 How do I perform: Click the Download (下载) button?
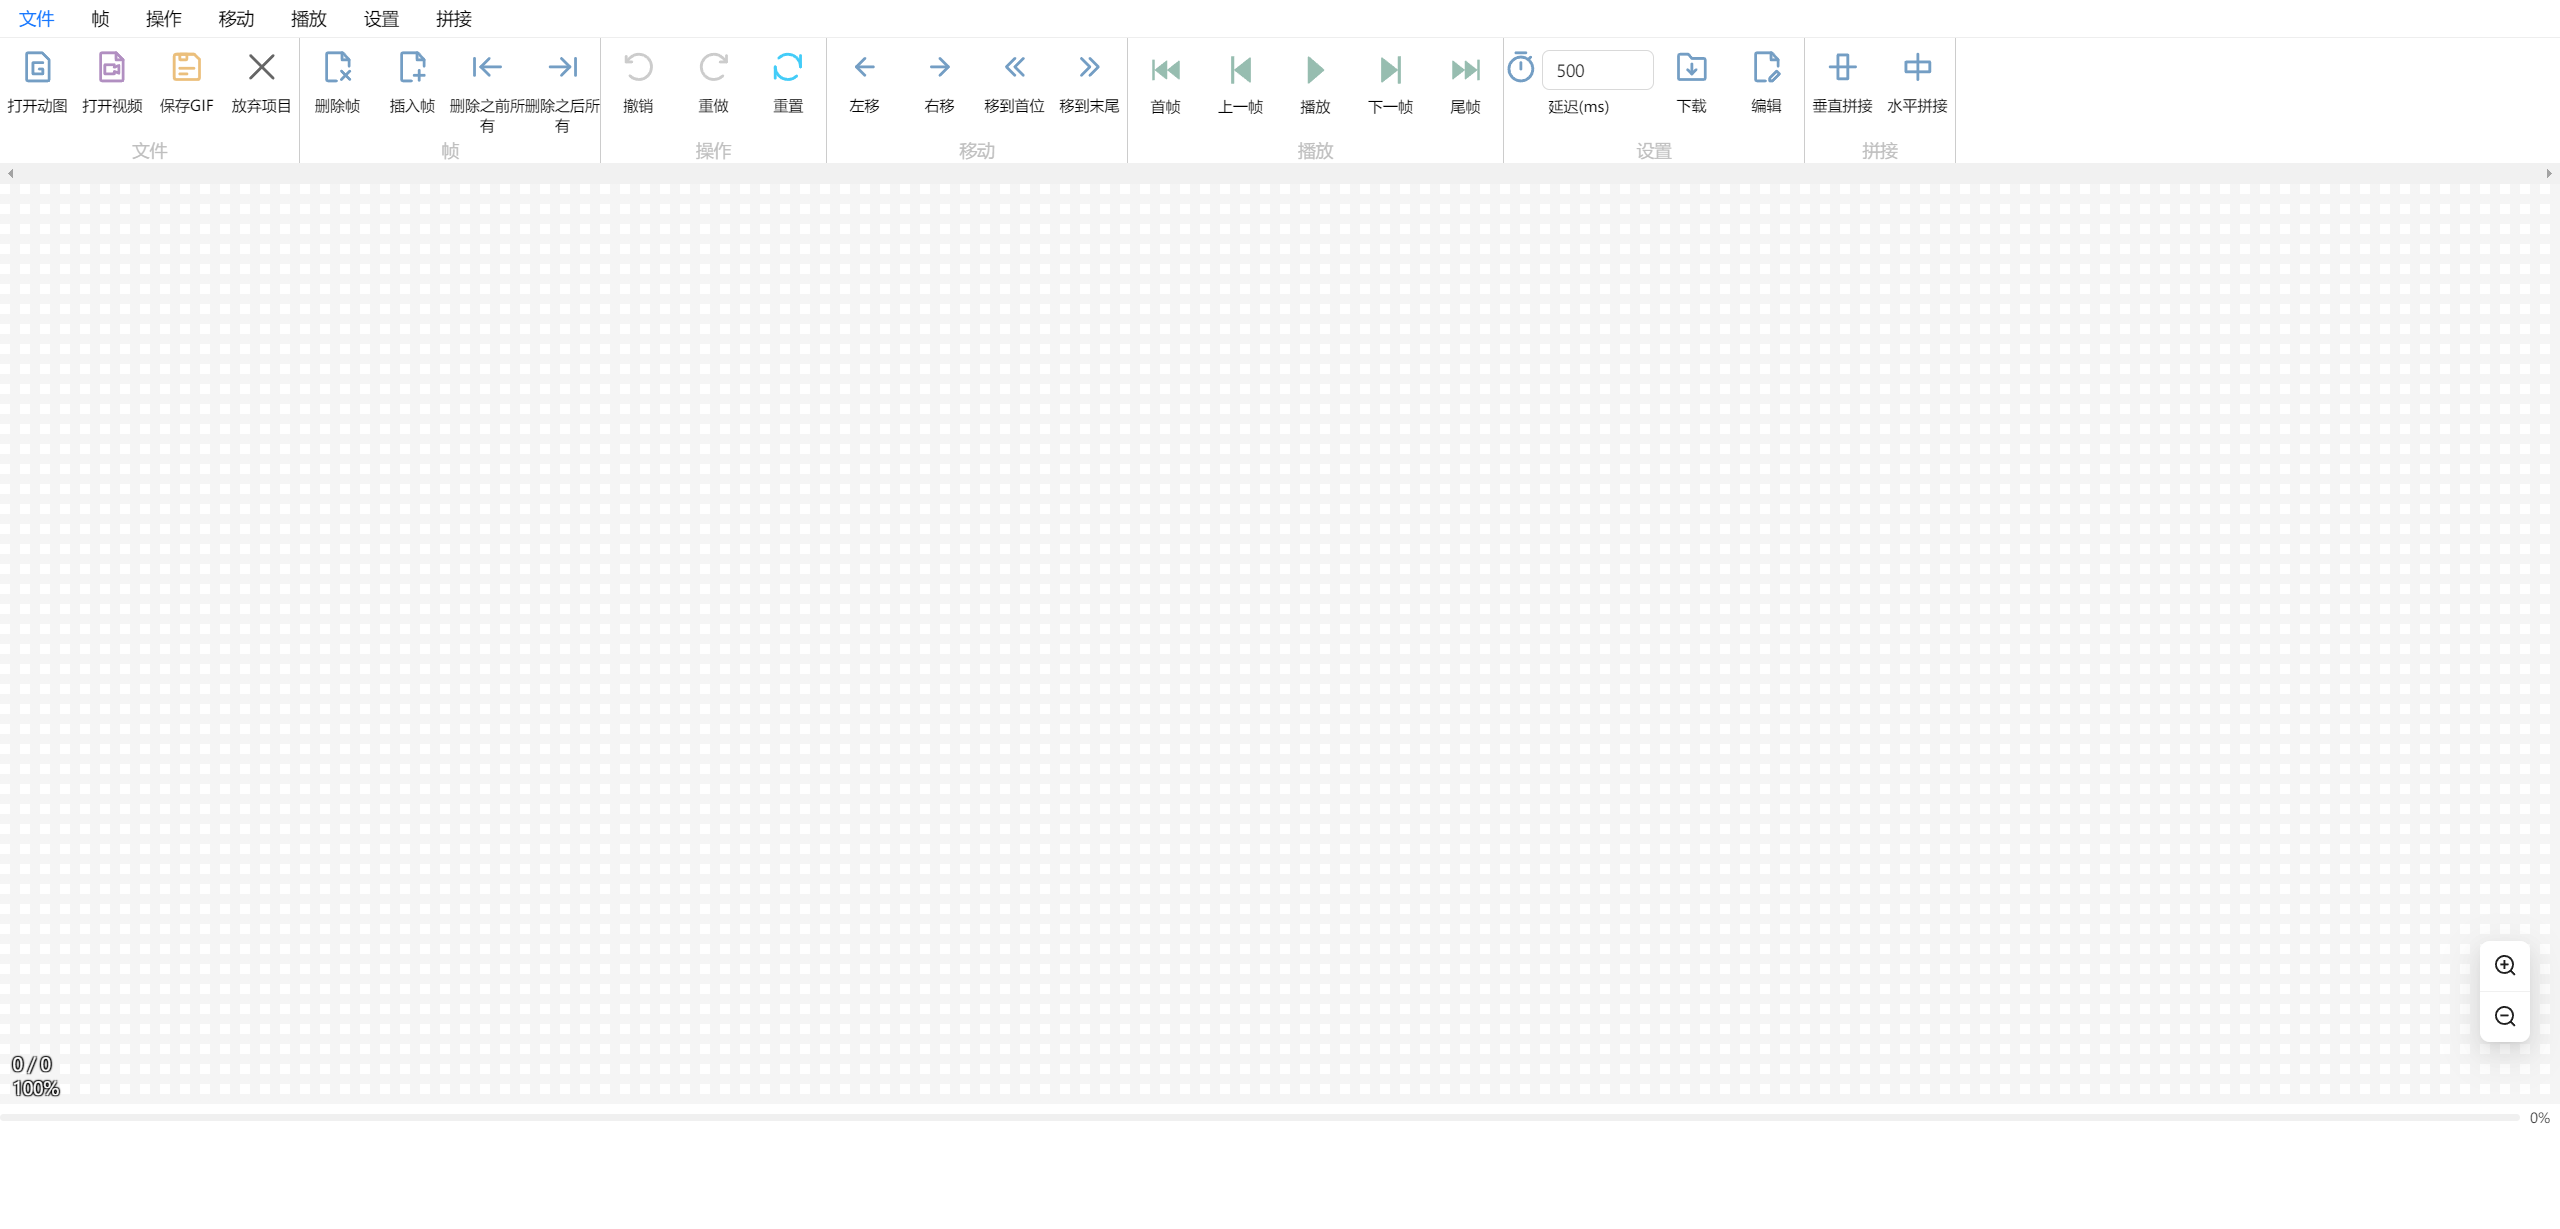pyautogui.click(x=1691, y=68)
